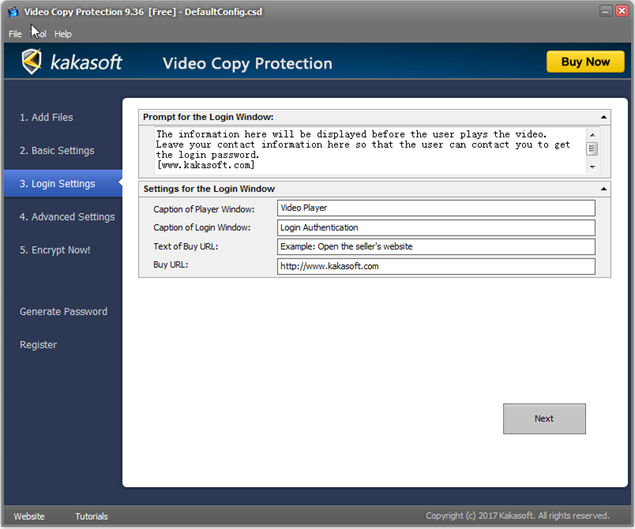
Task: Close the Video Copy Protection window
Action: point(622,11)
